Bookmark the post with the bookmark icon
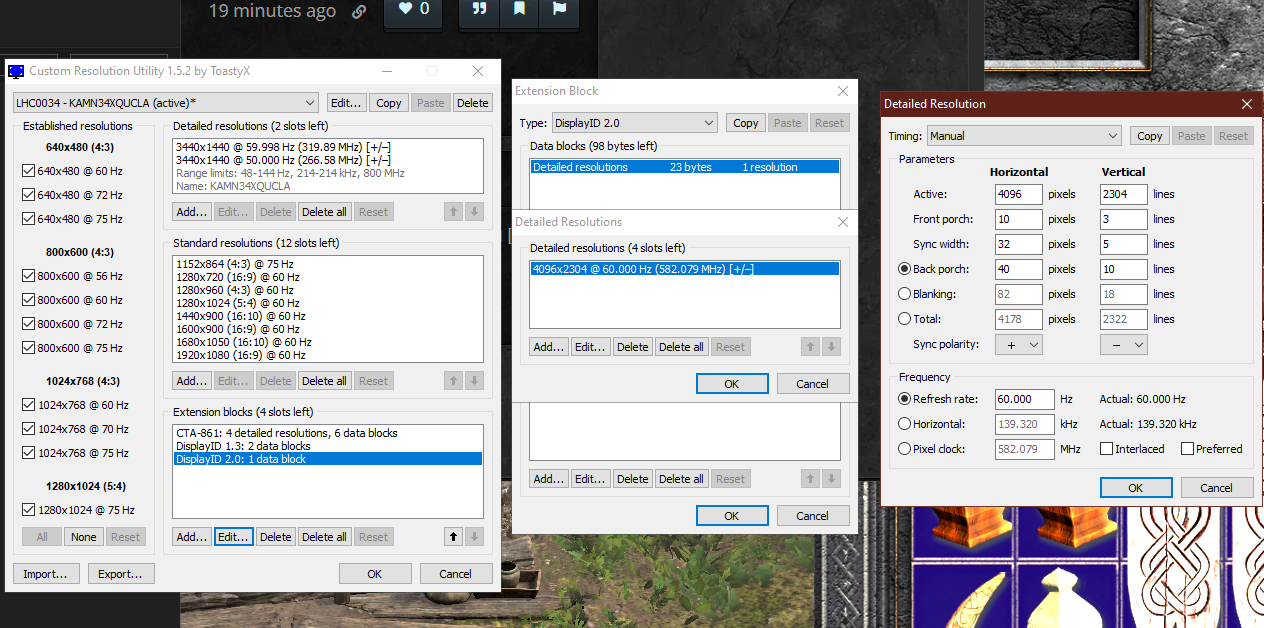 pos(518,9)
